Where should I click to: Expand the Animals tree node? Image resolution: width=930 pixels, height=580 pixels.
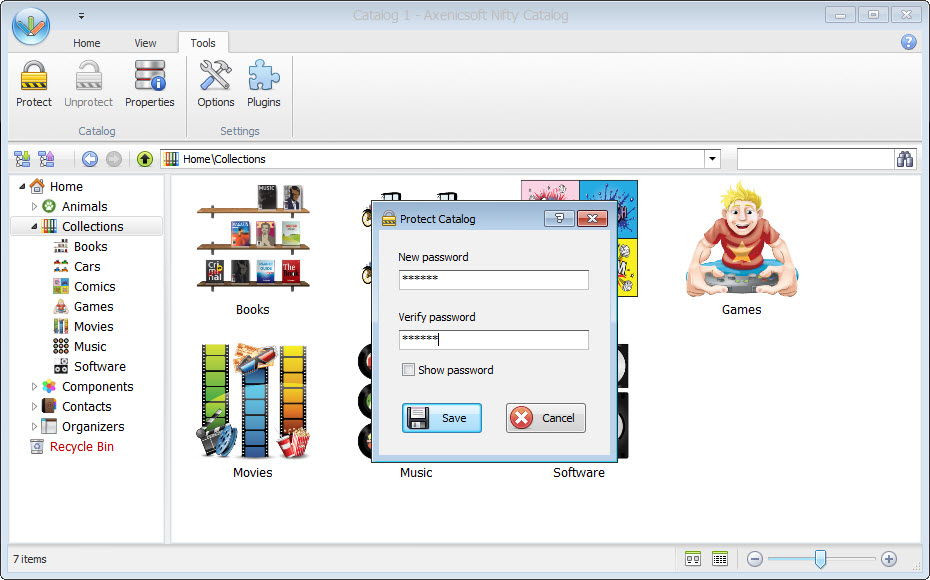34,206
